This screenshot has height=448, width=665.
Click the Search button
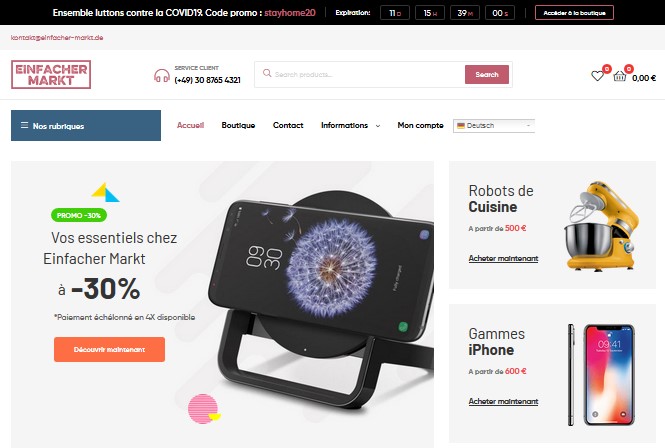(x=486, y=74)
